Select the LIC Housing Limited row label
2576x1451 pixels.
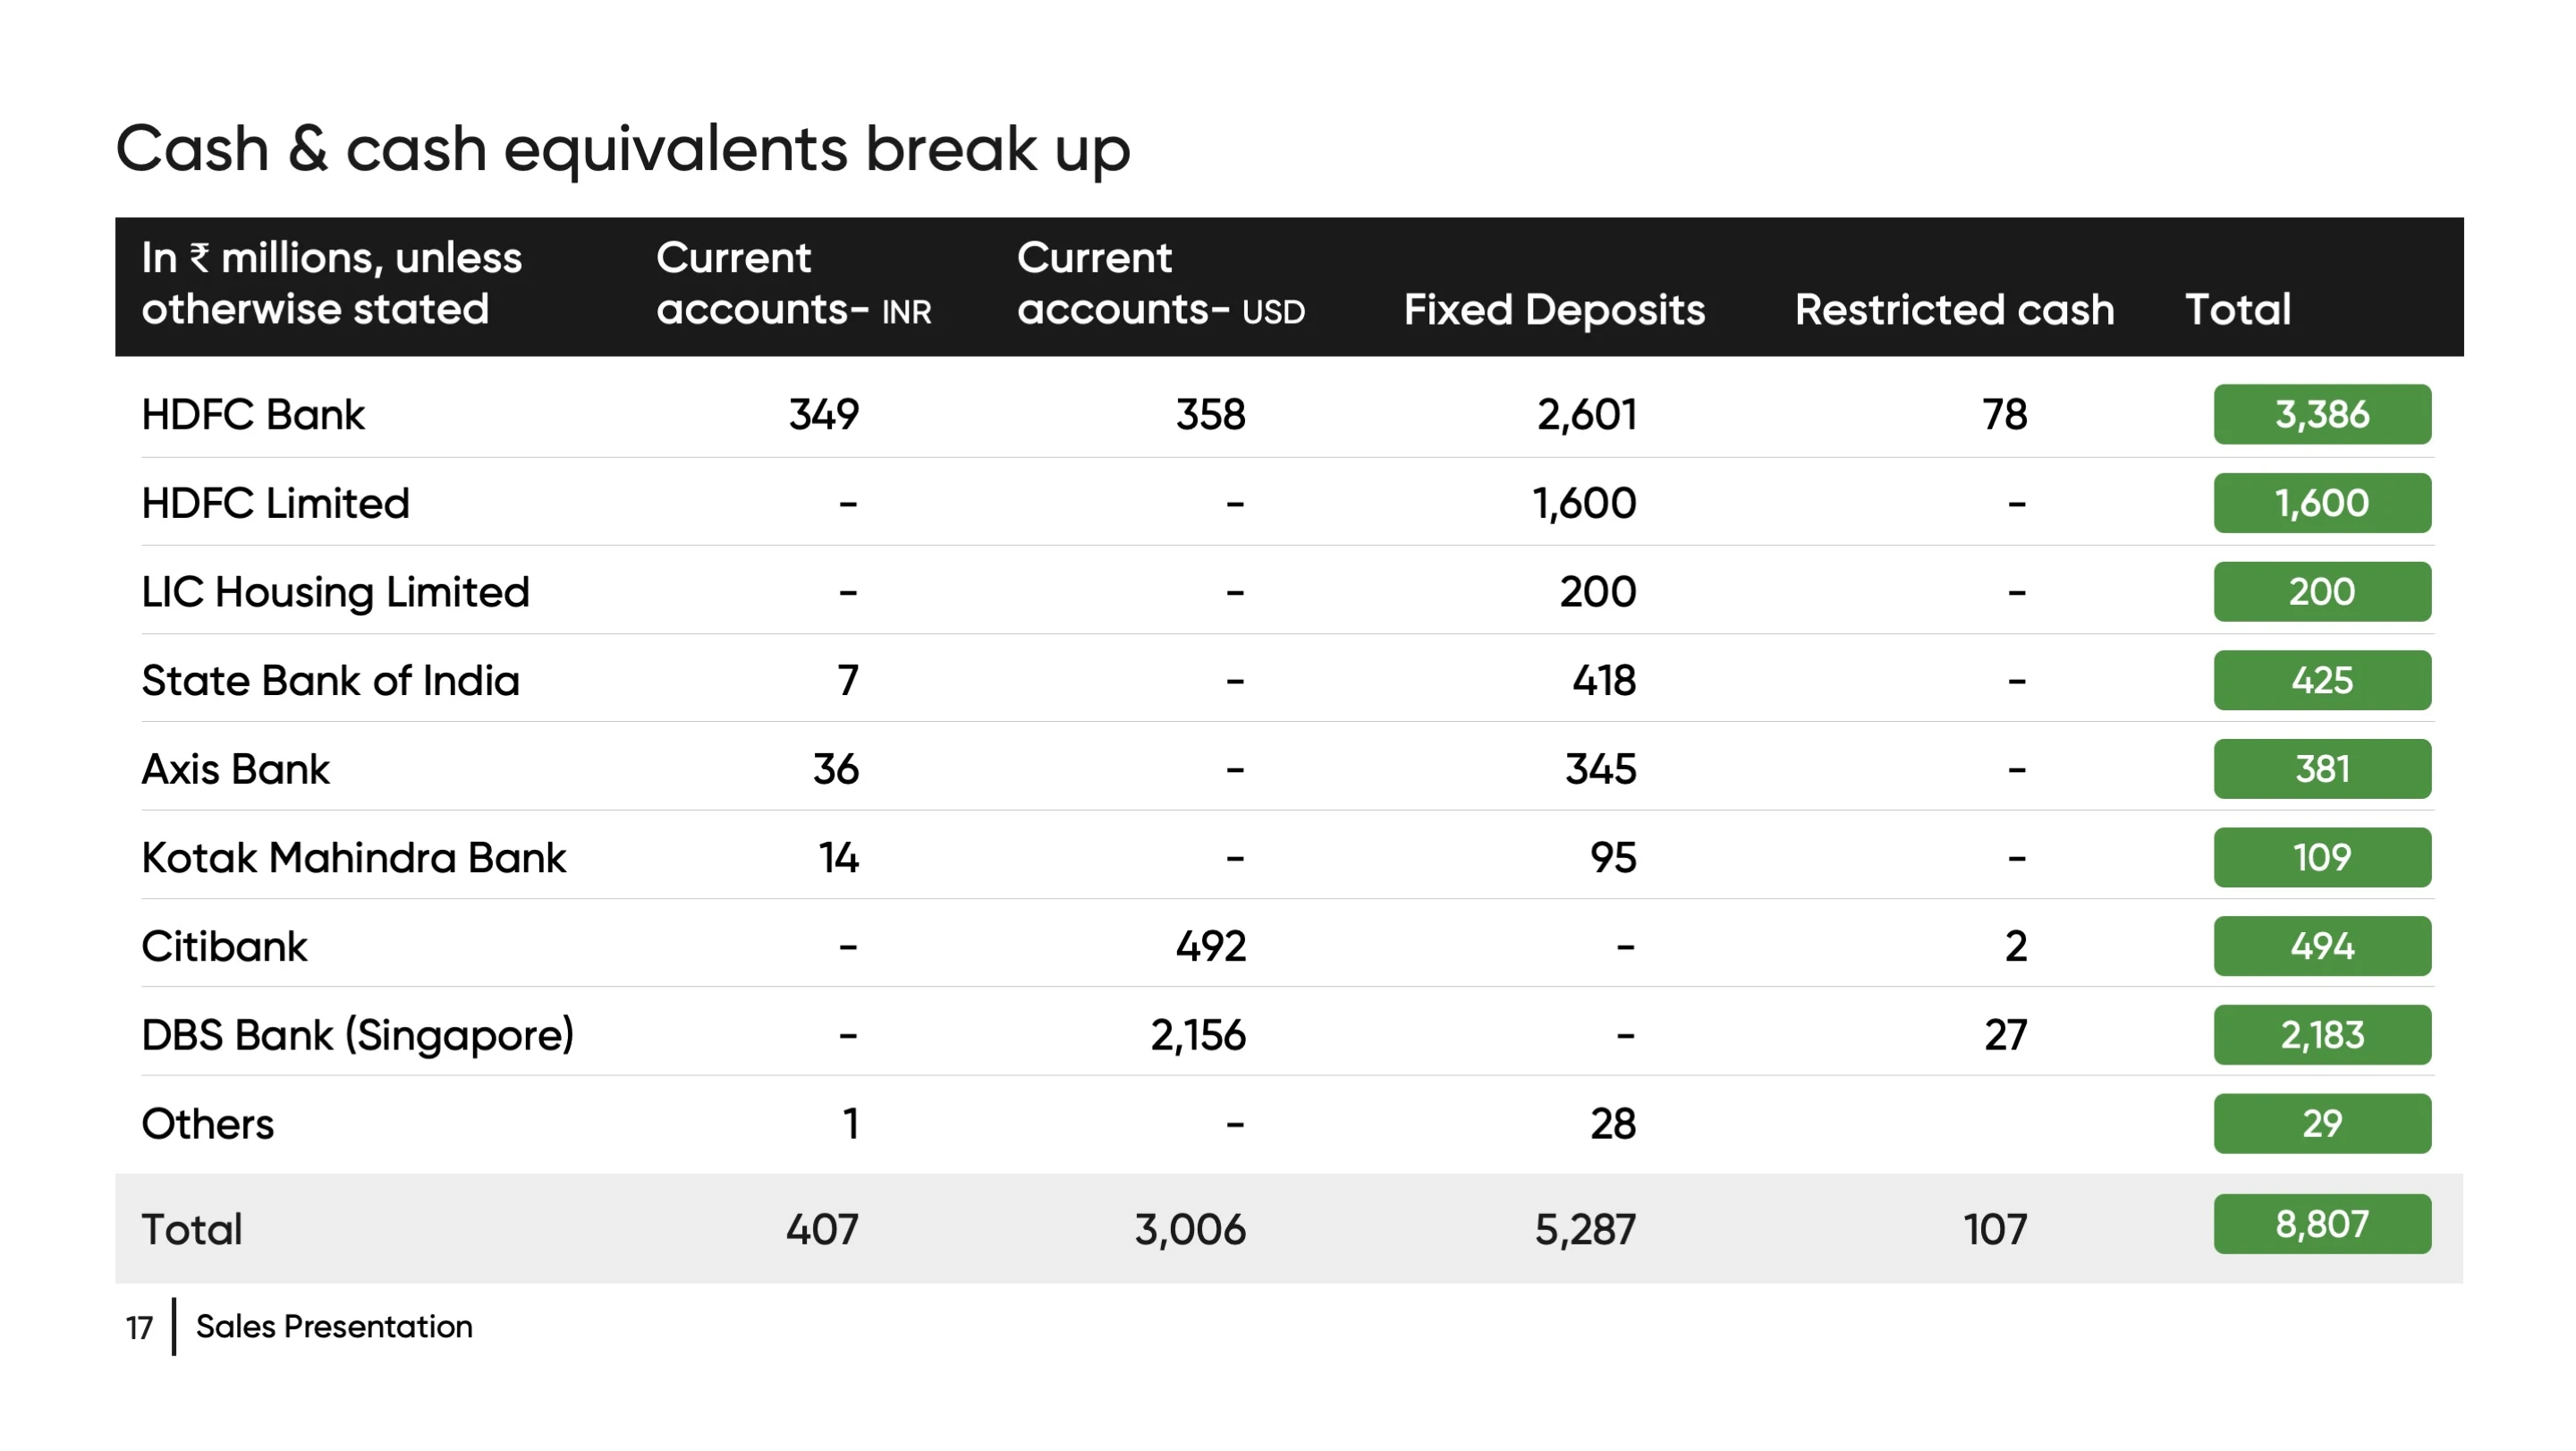click(335, 592)
